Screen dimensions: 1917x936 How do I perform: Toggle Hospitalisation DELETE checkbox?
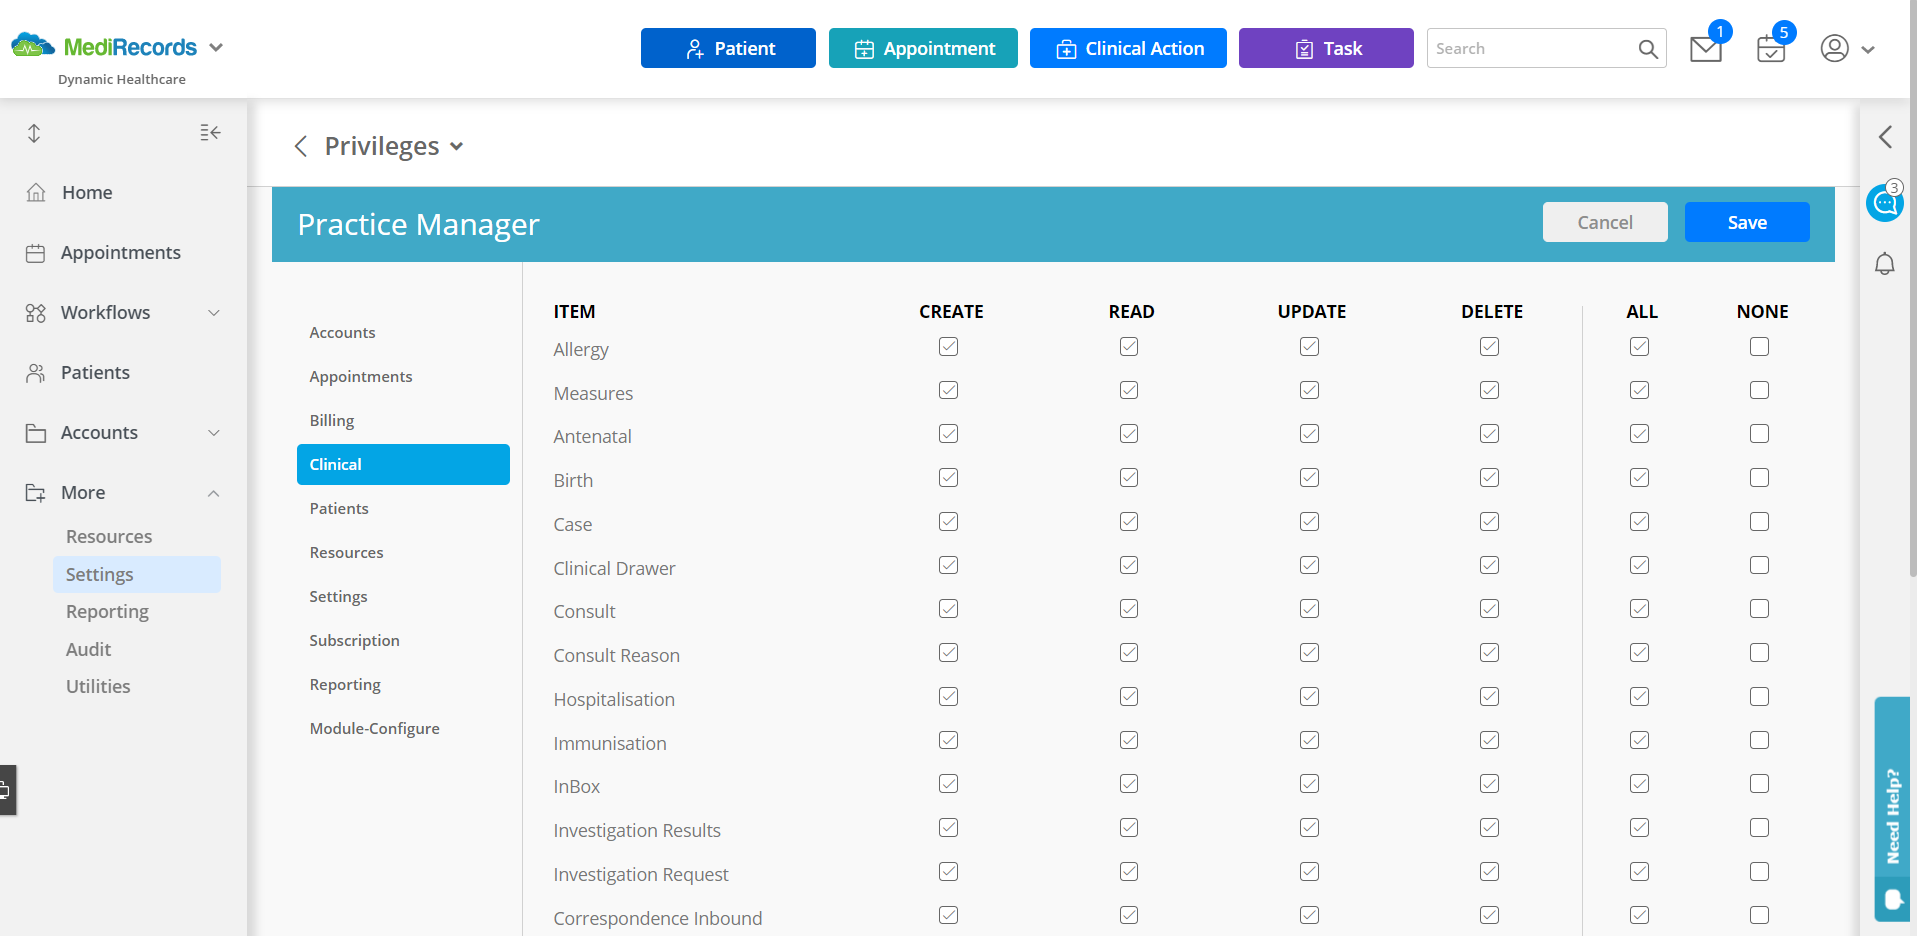[x=1490, y=697]
